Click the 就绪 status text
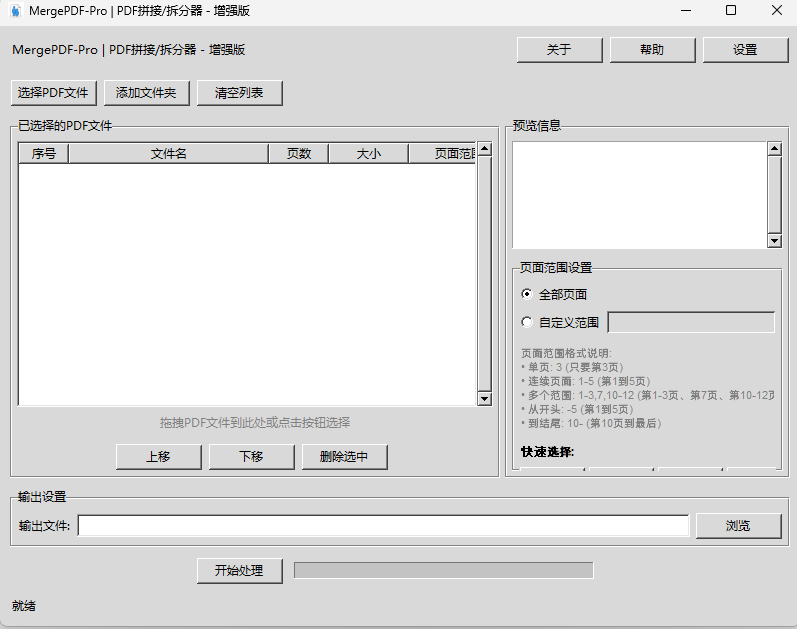The image size is (797, 629). click(x=24, y=606)
